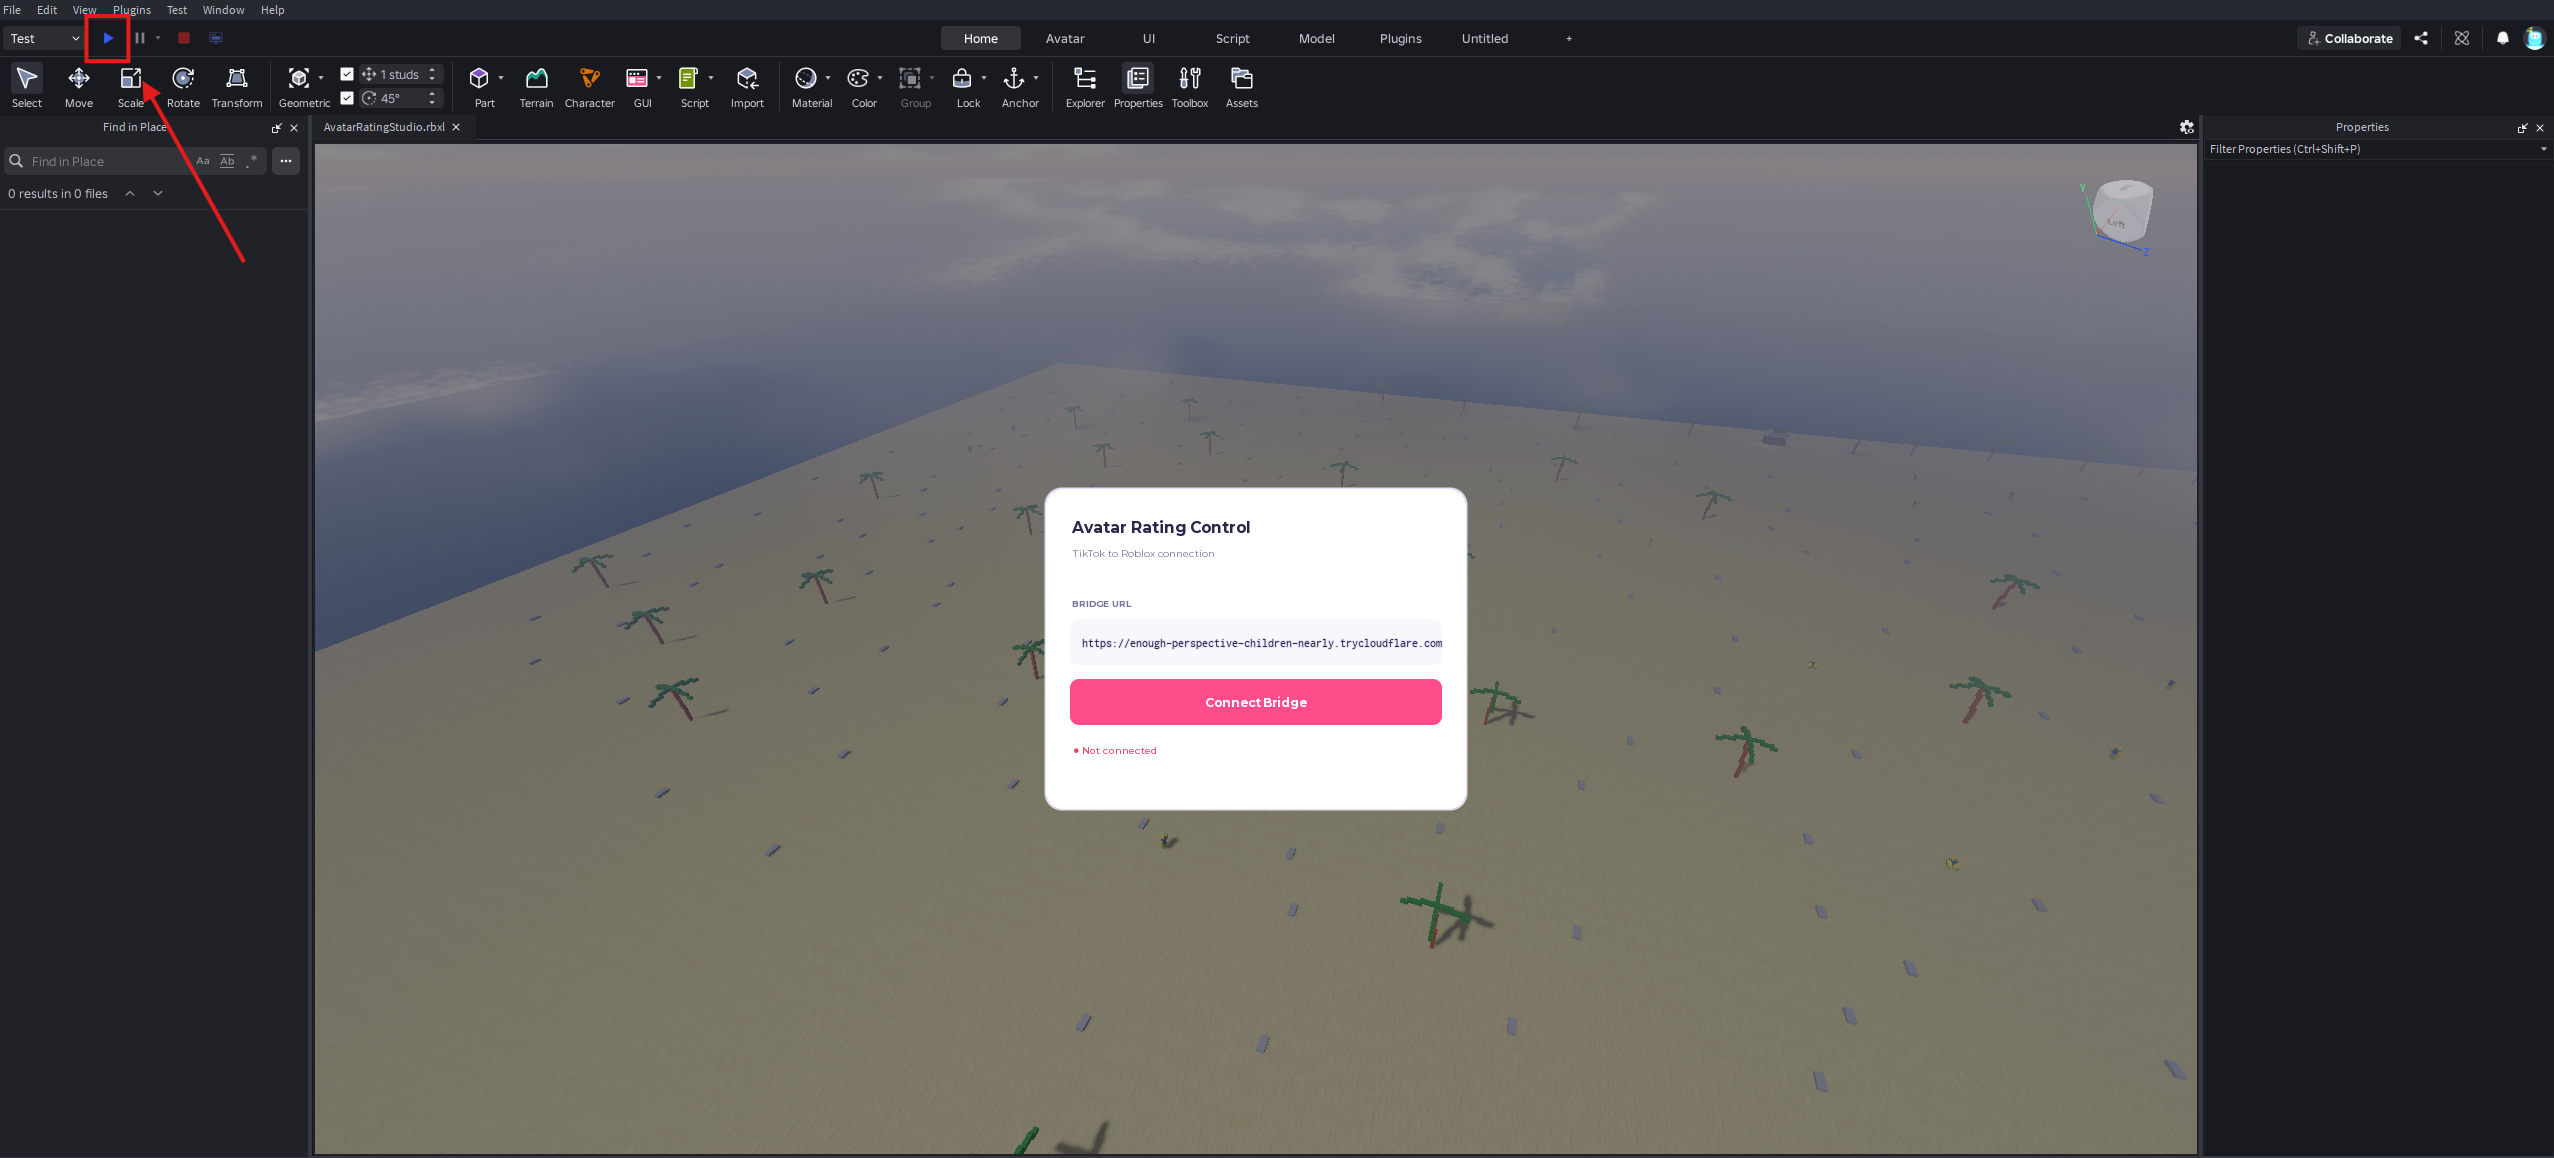Open the Plugins menu
The width and height of the screenshot is (2554, 1158).
[132, 10]
